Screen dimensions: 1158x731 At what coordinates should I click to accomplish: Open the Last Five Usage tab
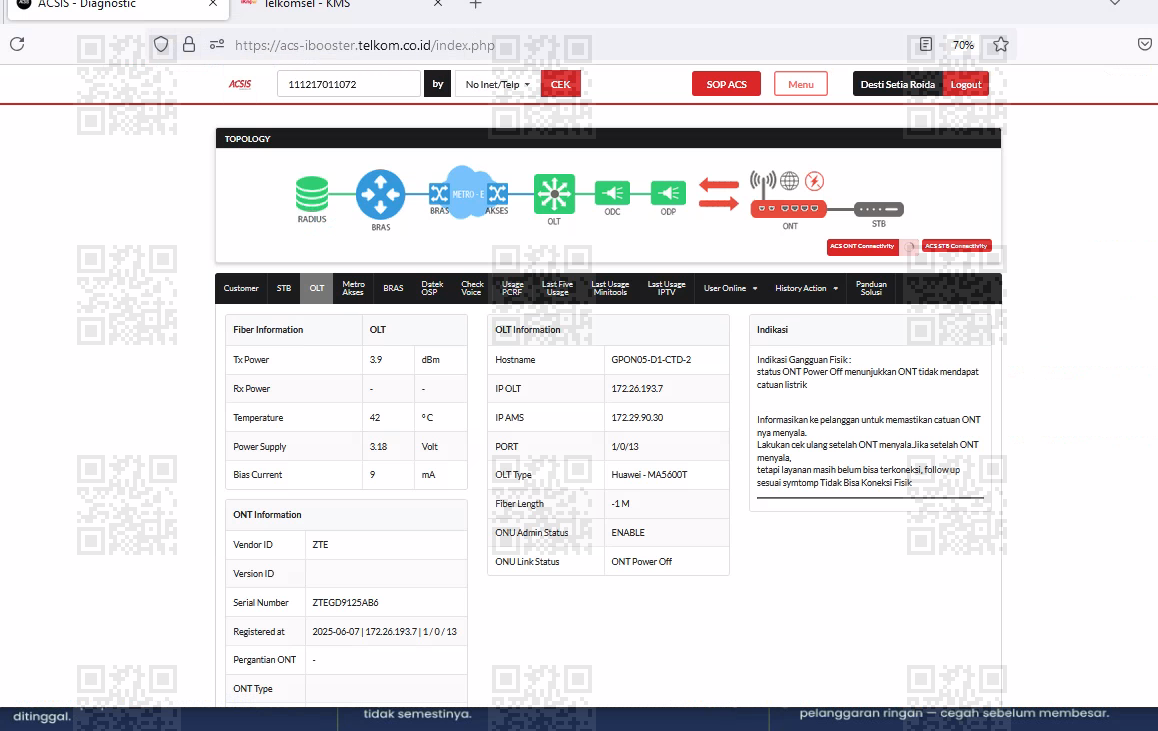[557, 288]
